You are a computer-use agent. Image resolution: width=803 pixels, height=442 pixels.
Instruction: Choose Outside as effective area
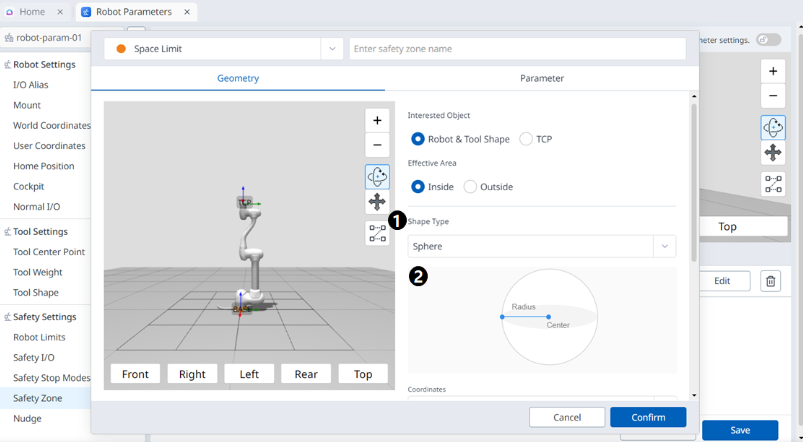[x=470, y=187]
